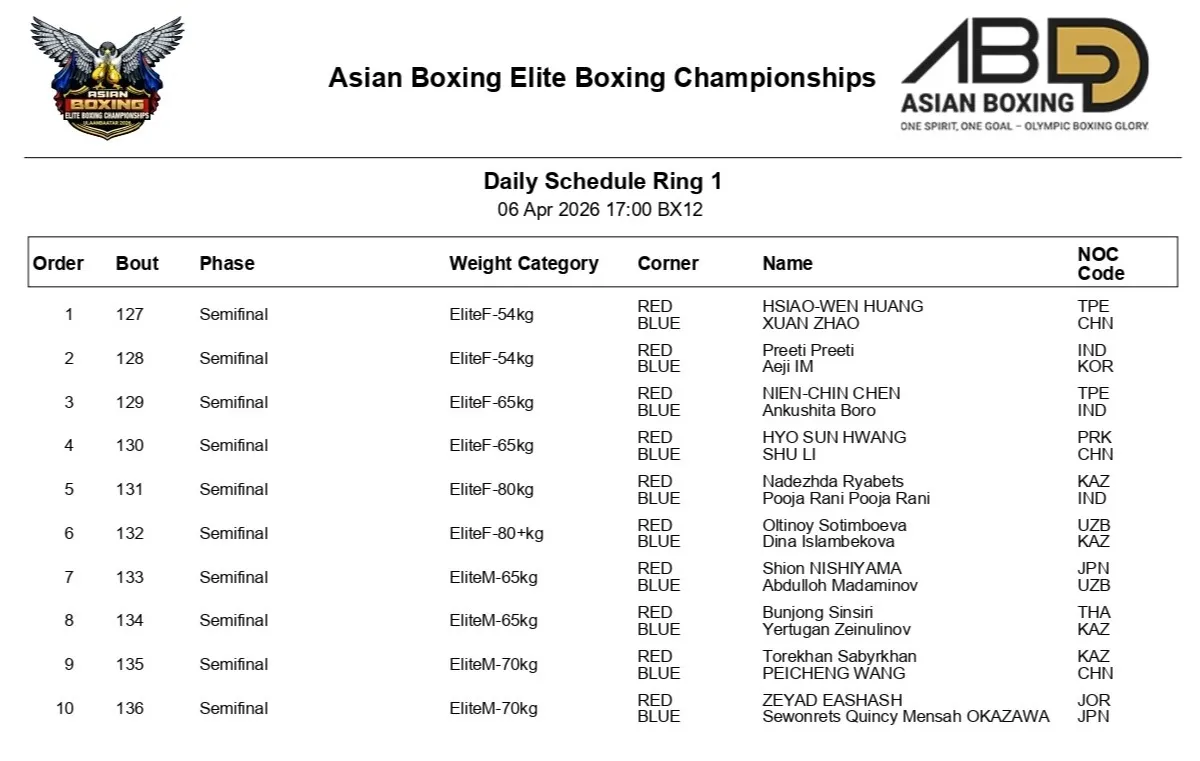Click the JOR NOC code
Screen dimensions: 1200x761
pyautogui.click(x=1094, y=700)
